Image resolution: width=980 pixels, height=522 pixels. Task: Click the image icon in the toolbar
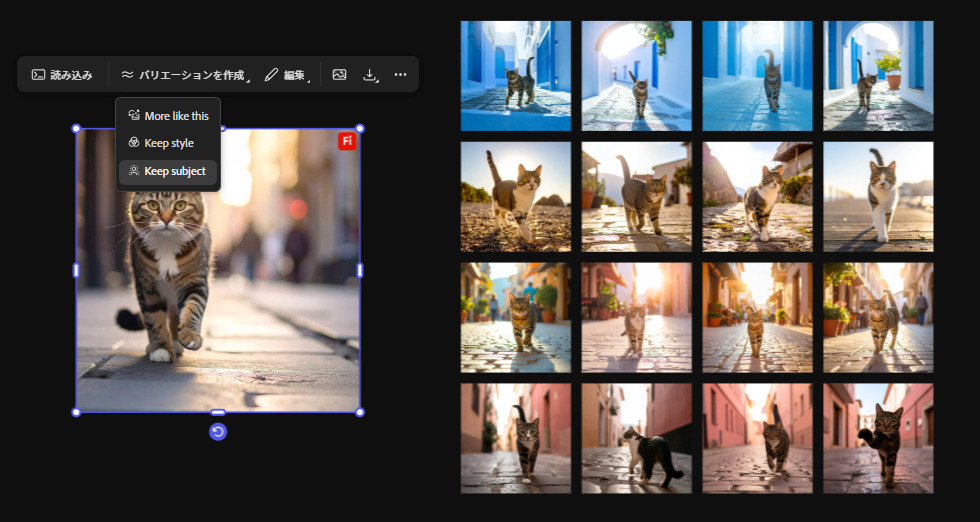339,75
